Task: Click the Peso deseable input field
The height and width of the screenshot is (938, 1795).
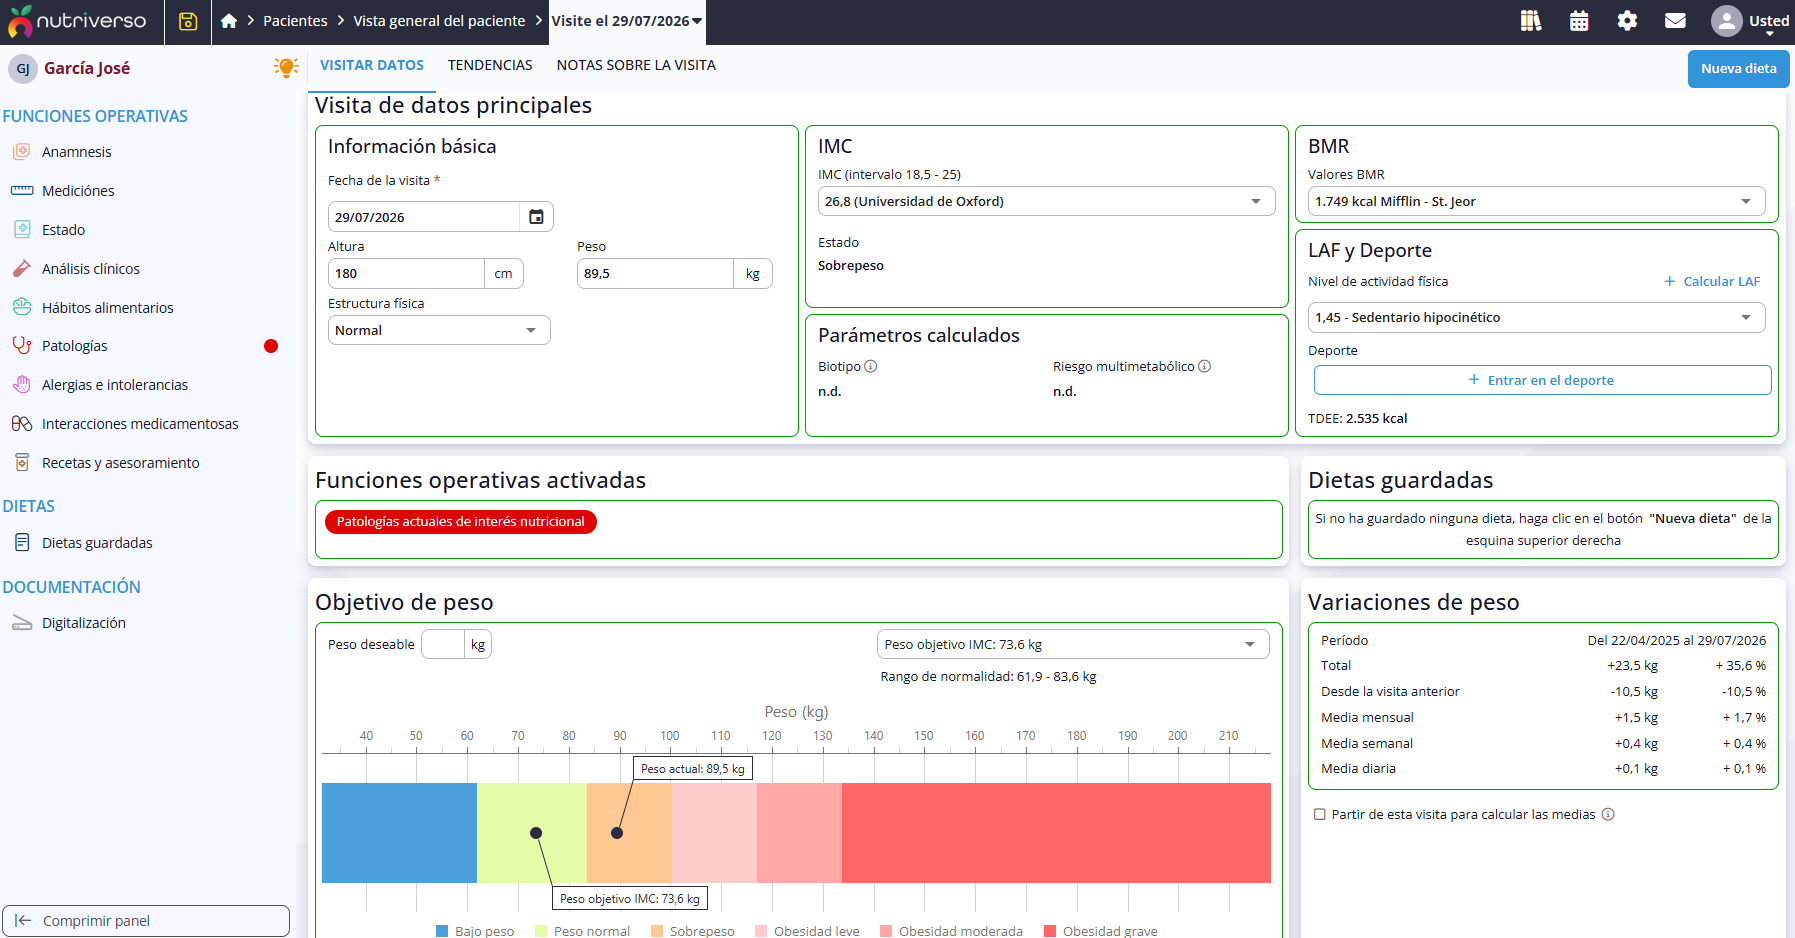Action: pos(443,644)
